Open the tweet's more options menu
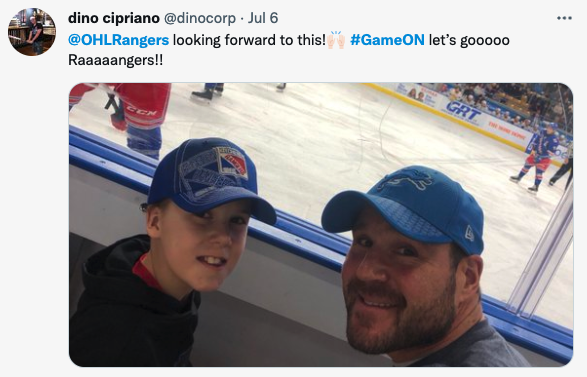Screen dimensions: 587x377 [564, 18]
